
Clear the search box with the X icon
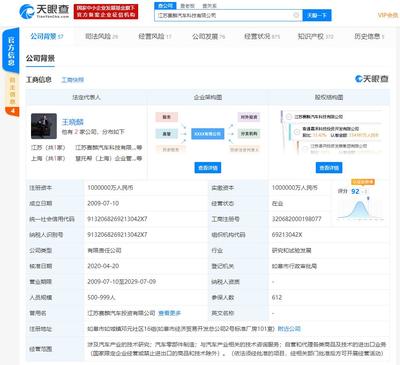[296, 15]
